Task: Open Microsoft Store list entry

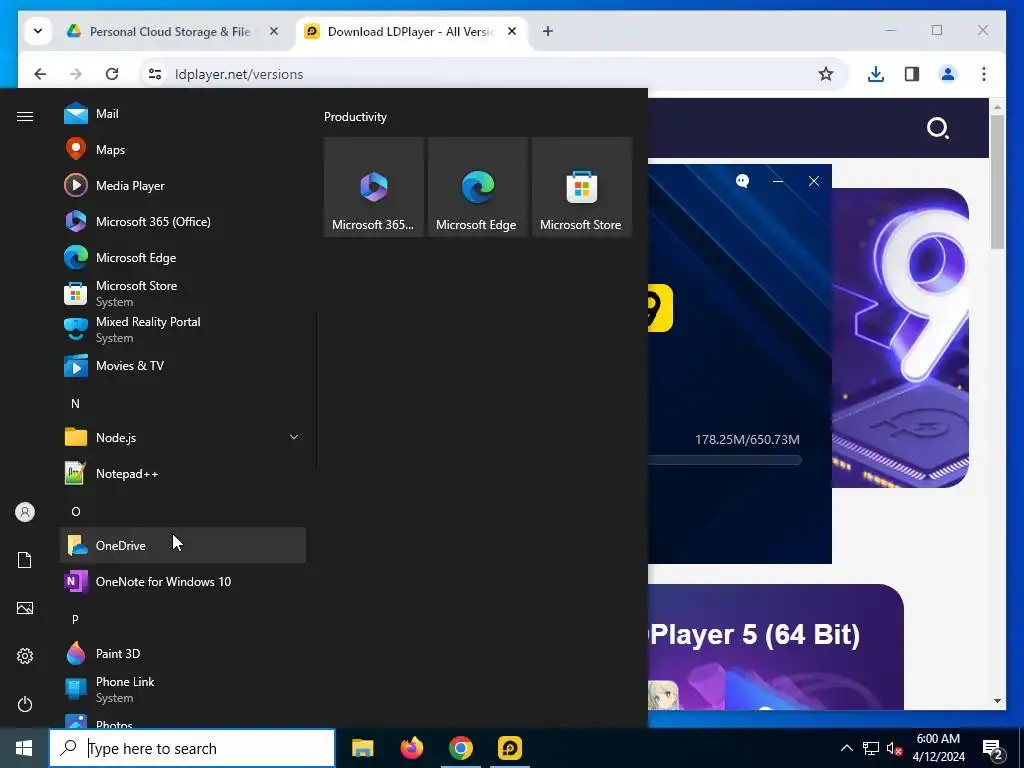Action: point(183,293)
